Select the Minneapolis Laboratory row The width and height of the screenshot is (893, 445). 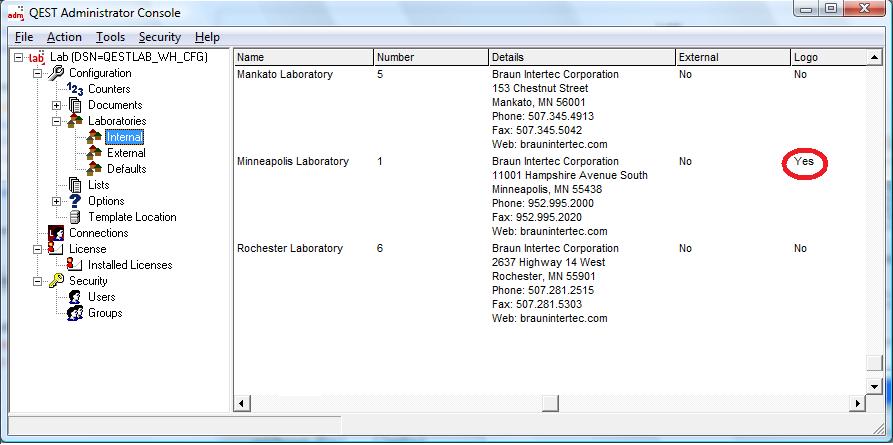pos(292,161)
